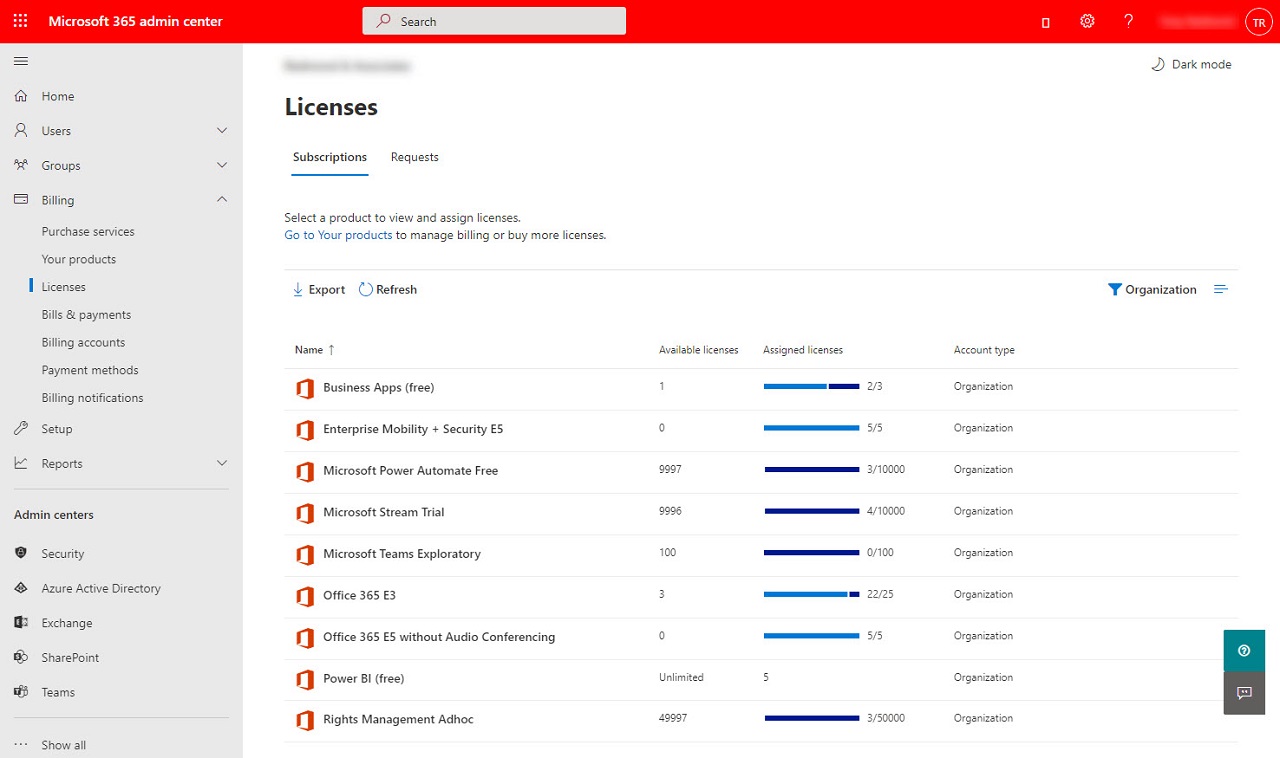1280x758 pixels.
Task: Show all navigation items
Action: (64, 745)
